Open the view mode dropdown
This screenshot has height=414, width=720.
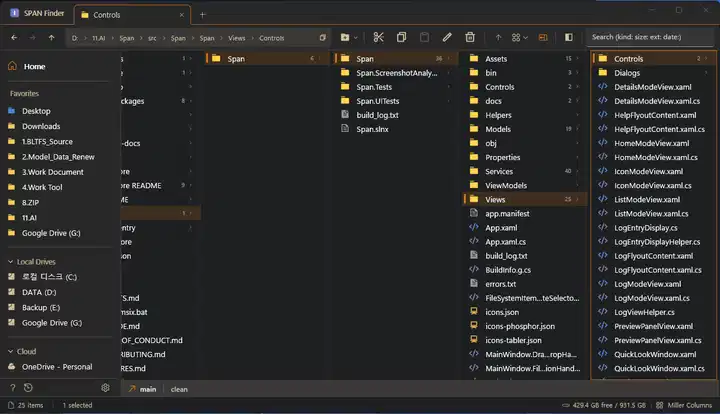click(520, 37)
